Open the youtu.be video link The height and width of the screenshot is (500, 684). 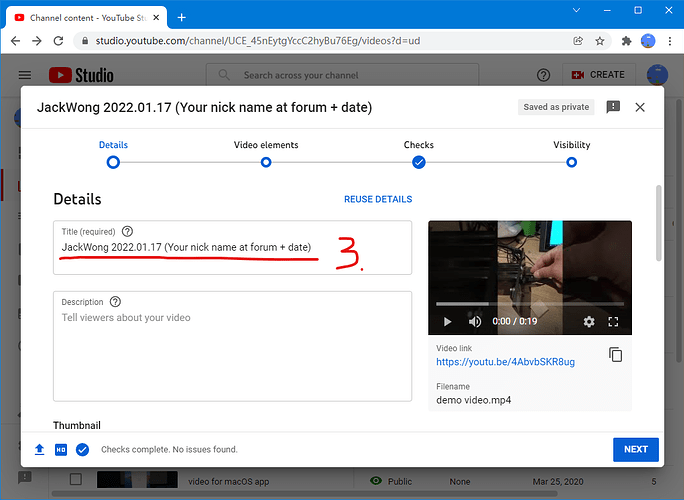click(505, 362)
